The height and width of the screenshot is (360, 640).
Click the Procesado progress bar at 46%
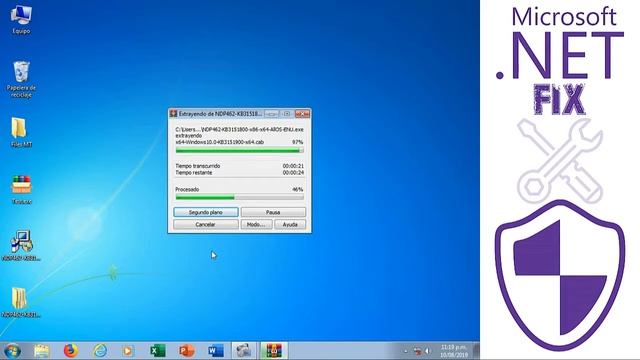(x=240, y=197)
